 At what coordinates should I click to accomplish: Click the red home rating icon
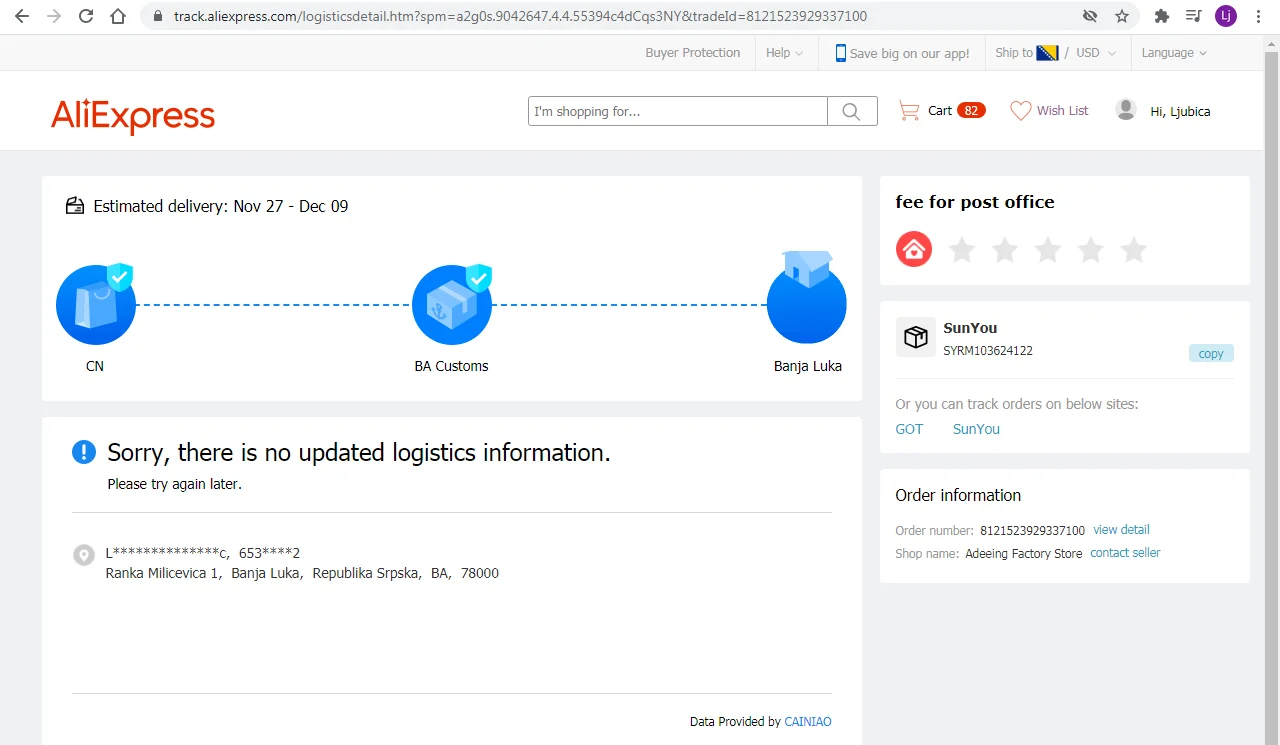(x=914, y=249)
